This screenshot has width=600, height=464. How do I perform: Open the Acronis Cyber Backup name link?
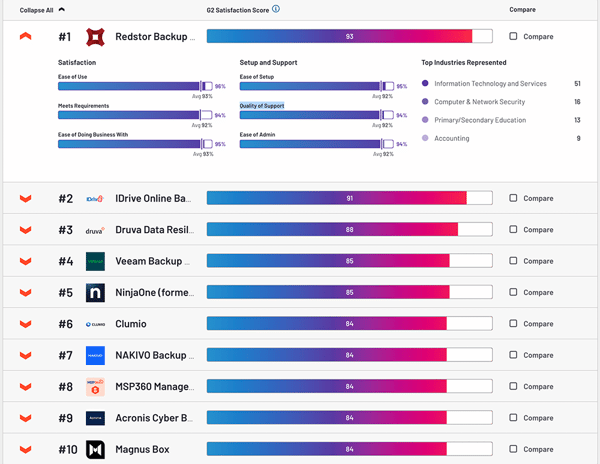tap(154, 418)
